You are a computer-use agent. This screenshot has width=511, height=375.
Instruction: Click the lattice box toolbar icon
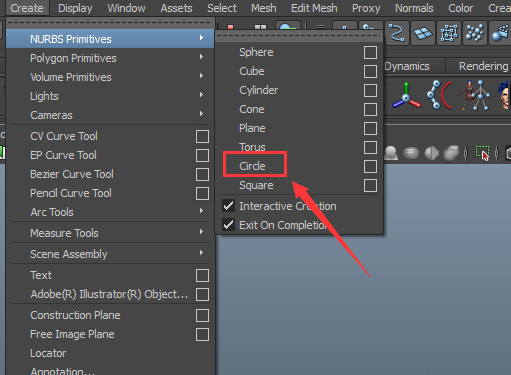[449, 33]
